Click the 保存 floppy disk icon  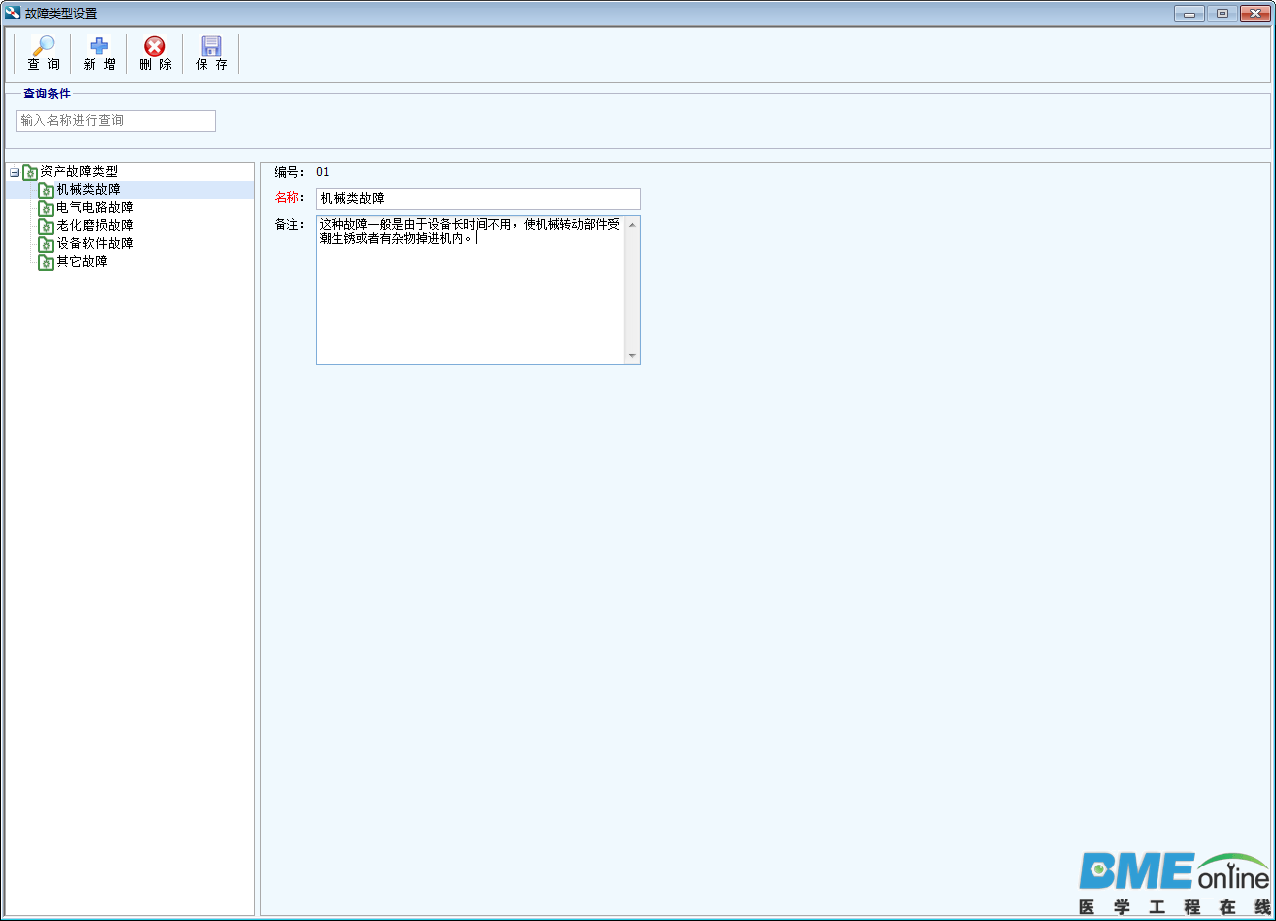pos(211,46)
